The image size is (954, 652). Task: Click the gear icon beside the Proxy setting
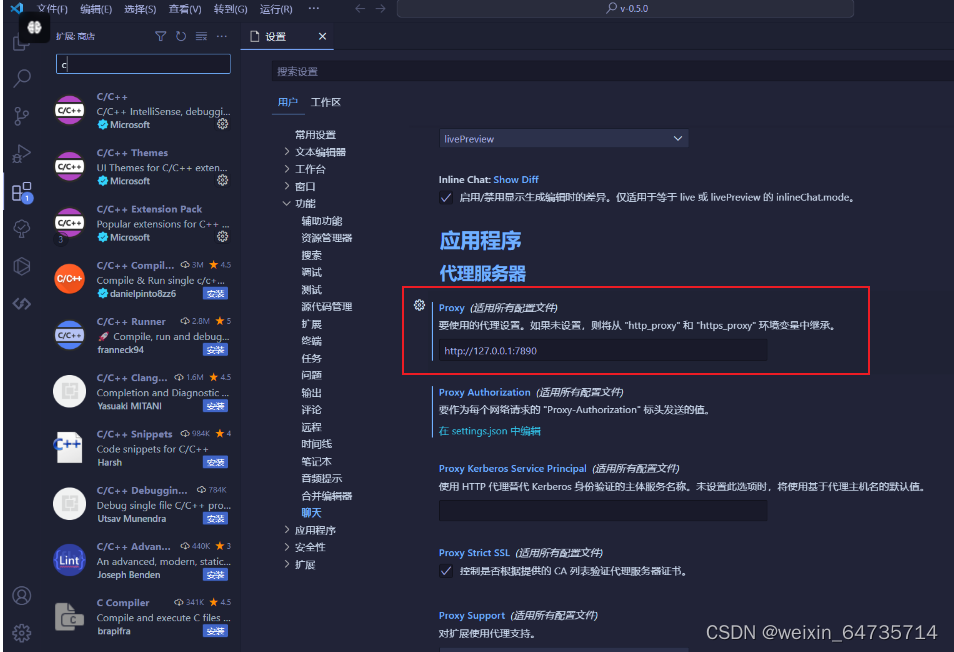point(419,305)
